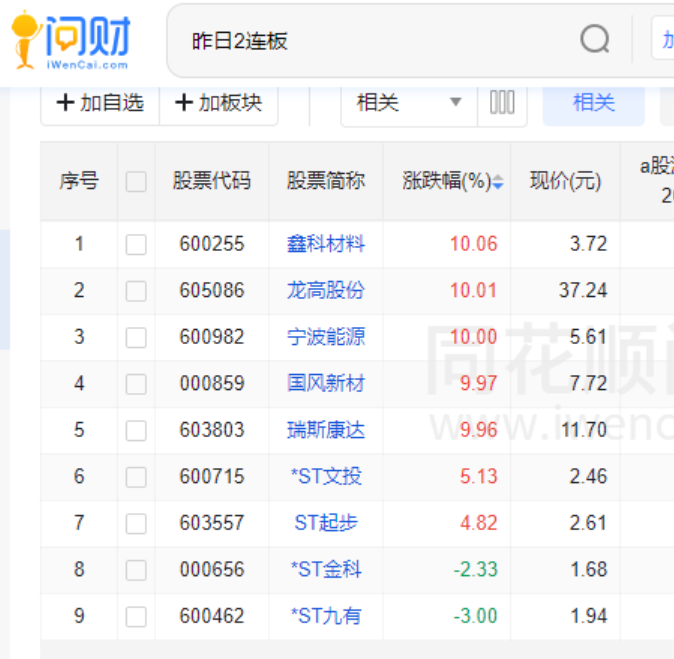Check the box for 600715 row
The height and width of the screenshot is (659, 674).
click(136, 477)
